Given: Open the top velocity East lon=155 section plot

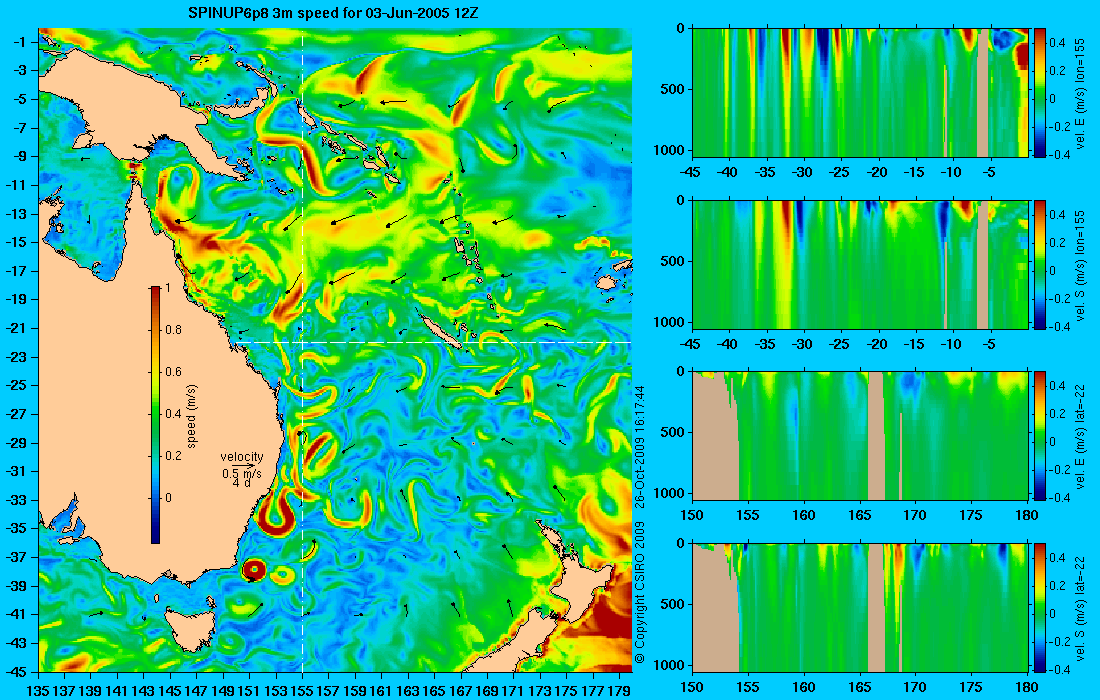Looking at the screenshot, I should point(859,92).
